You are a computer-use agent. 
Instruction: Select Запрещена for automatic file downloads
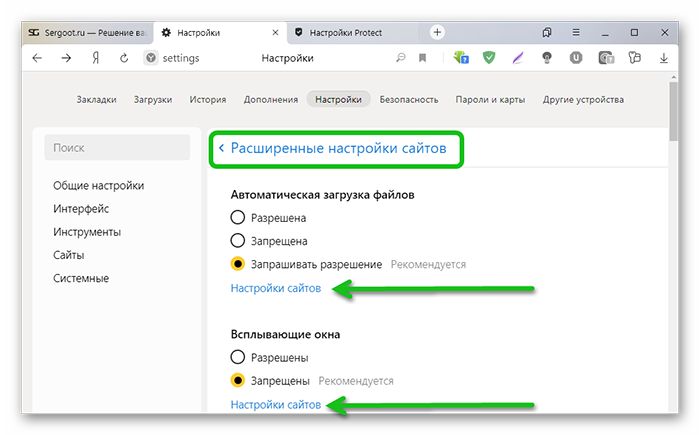pos(238,241)
